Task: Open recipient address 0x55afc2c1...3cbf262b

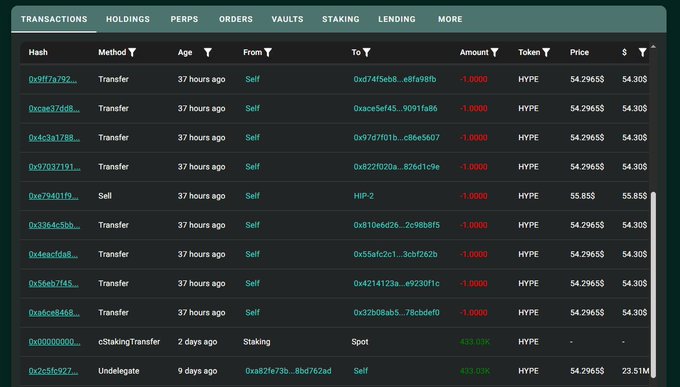Action: pyautogui.click(x=396, y=254)
